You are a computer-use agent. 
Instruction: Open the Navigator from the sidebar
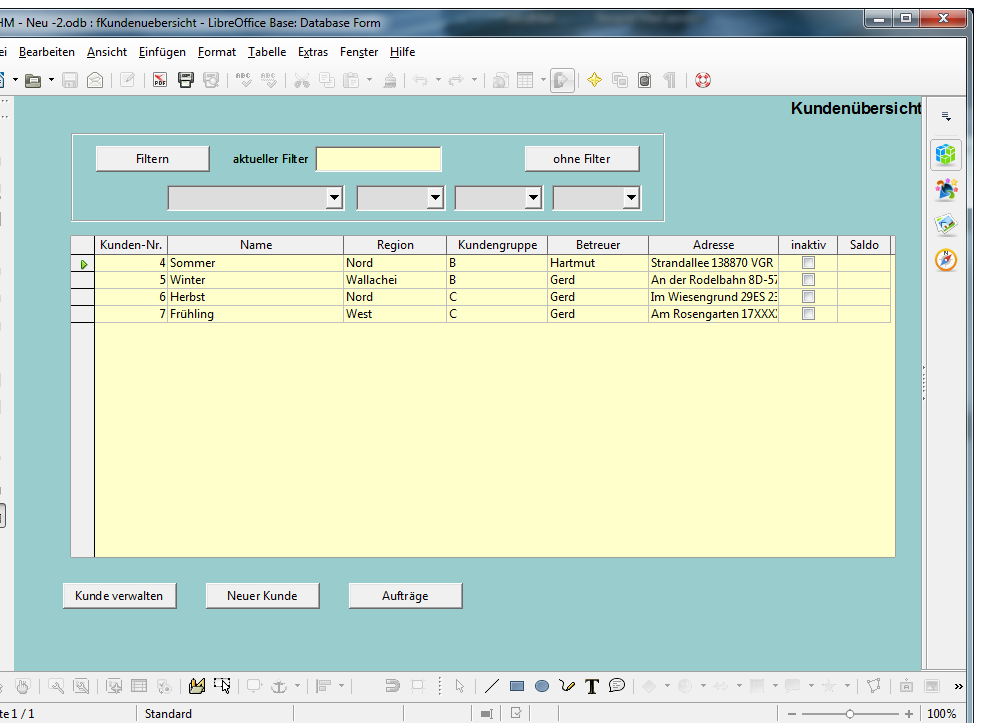coord(946,260)
